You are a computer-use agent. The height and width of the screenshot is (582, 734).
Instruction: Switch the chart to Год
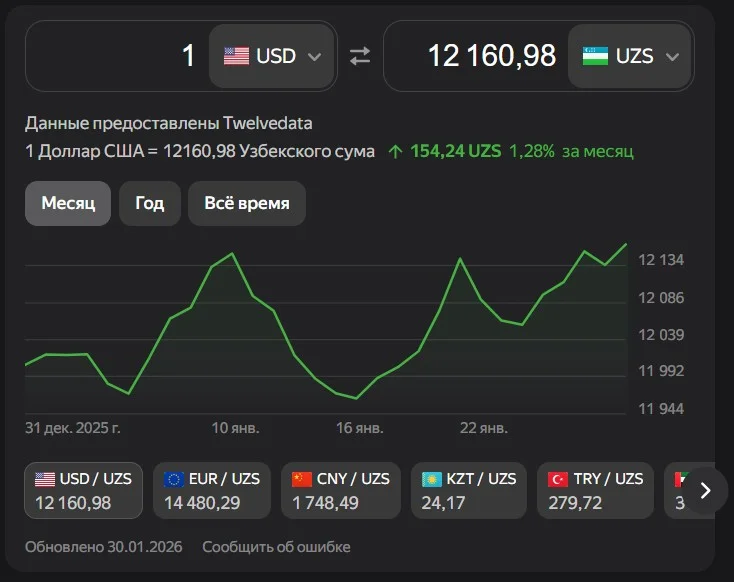[149, 203]
